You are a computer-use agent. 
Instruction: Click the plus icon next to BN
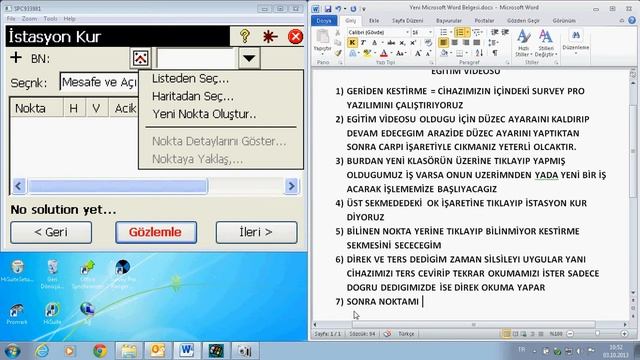pos(16,58)
